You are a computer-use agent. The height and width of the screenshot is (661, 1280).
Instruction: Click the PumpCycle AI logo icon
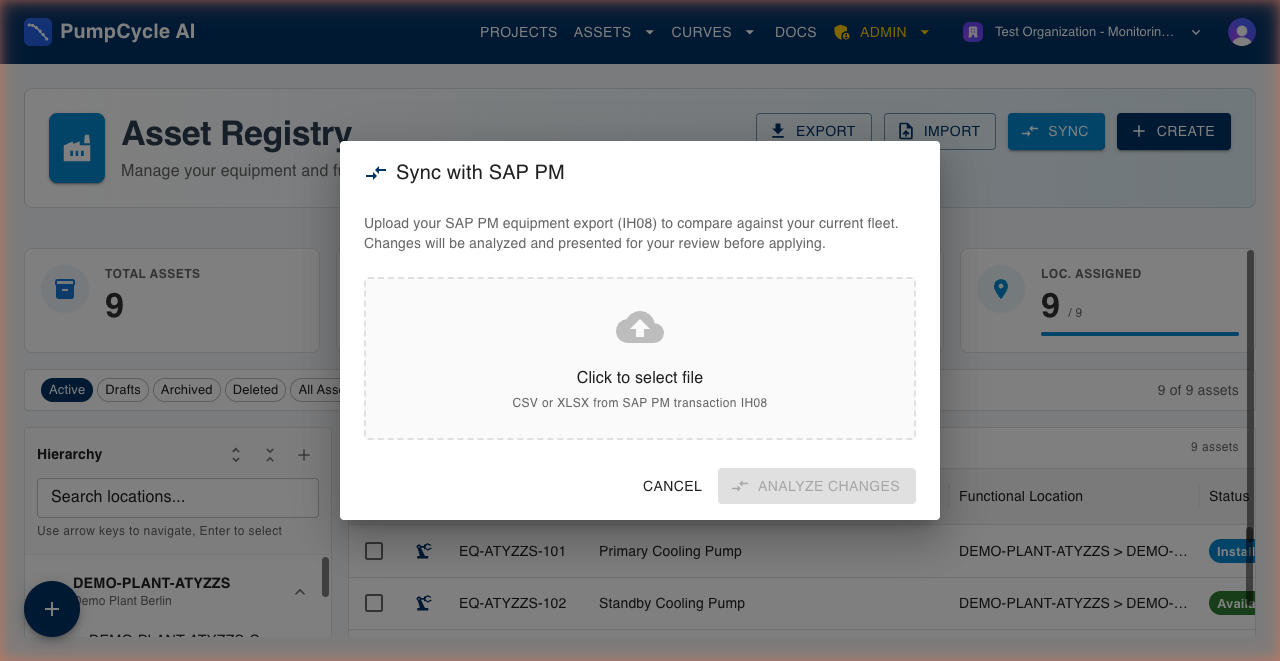click(x=38, y=31)
